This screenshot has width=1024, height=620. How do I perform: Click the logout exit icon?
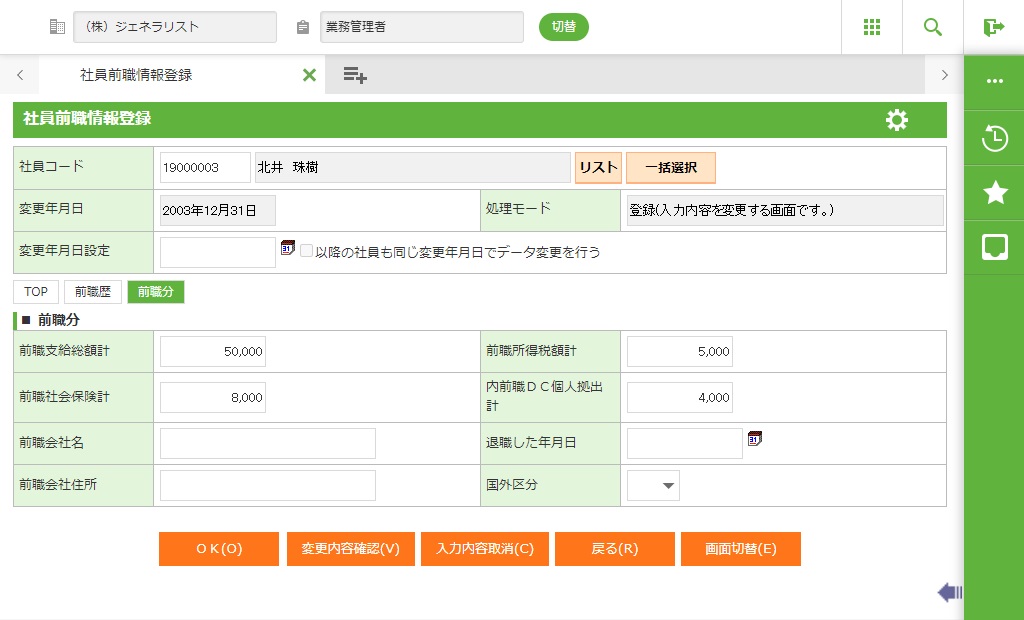(993, 27)
